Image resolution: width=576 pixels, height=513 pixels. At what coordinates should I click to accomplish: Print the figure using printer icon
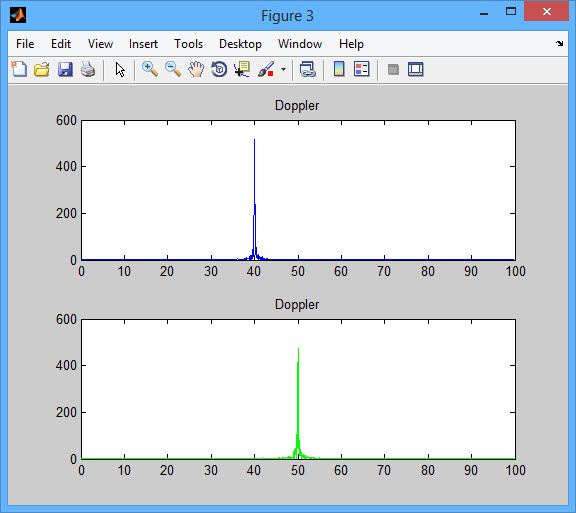click(88, 69)
